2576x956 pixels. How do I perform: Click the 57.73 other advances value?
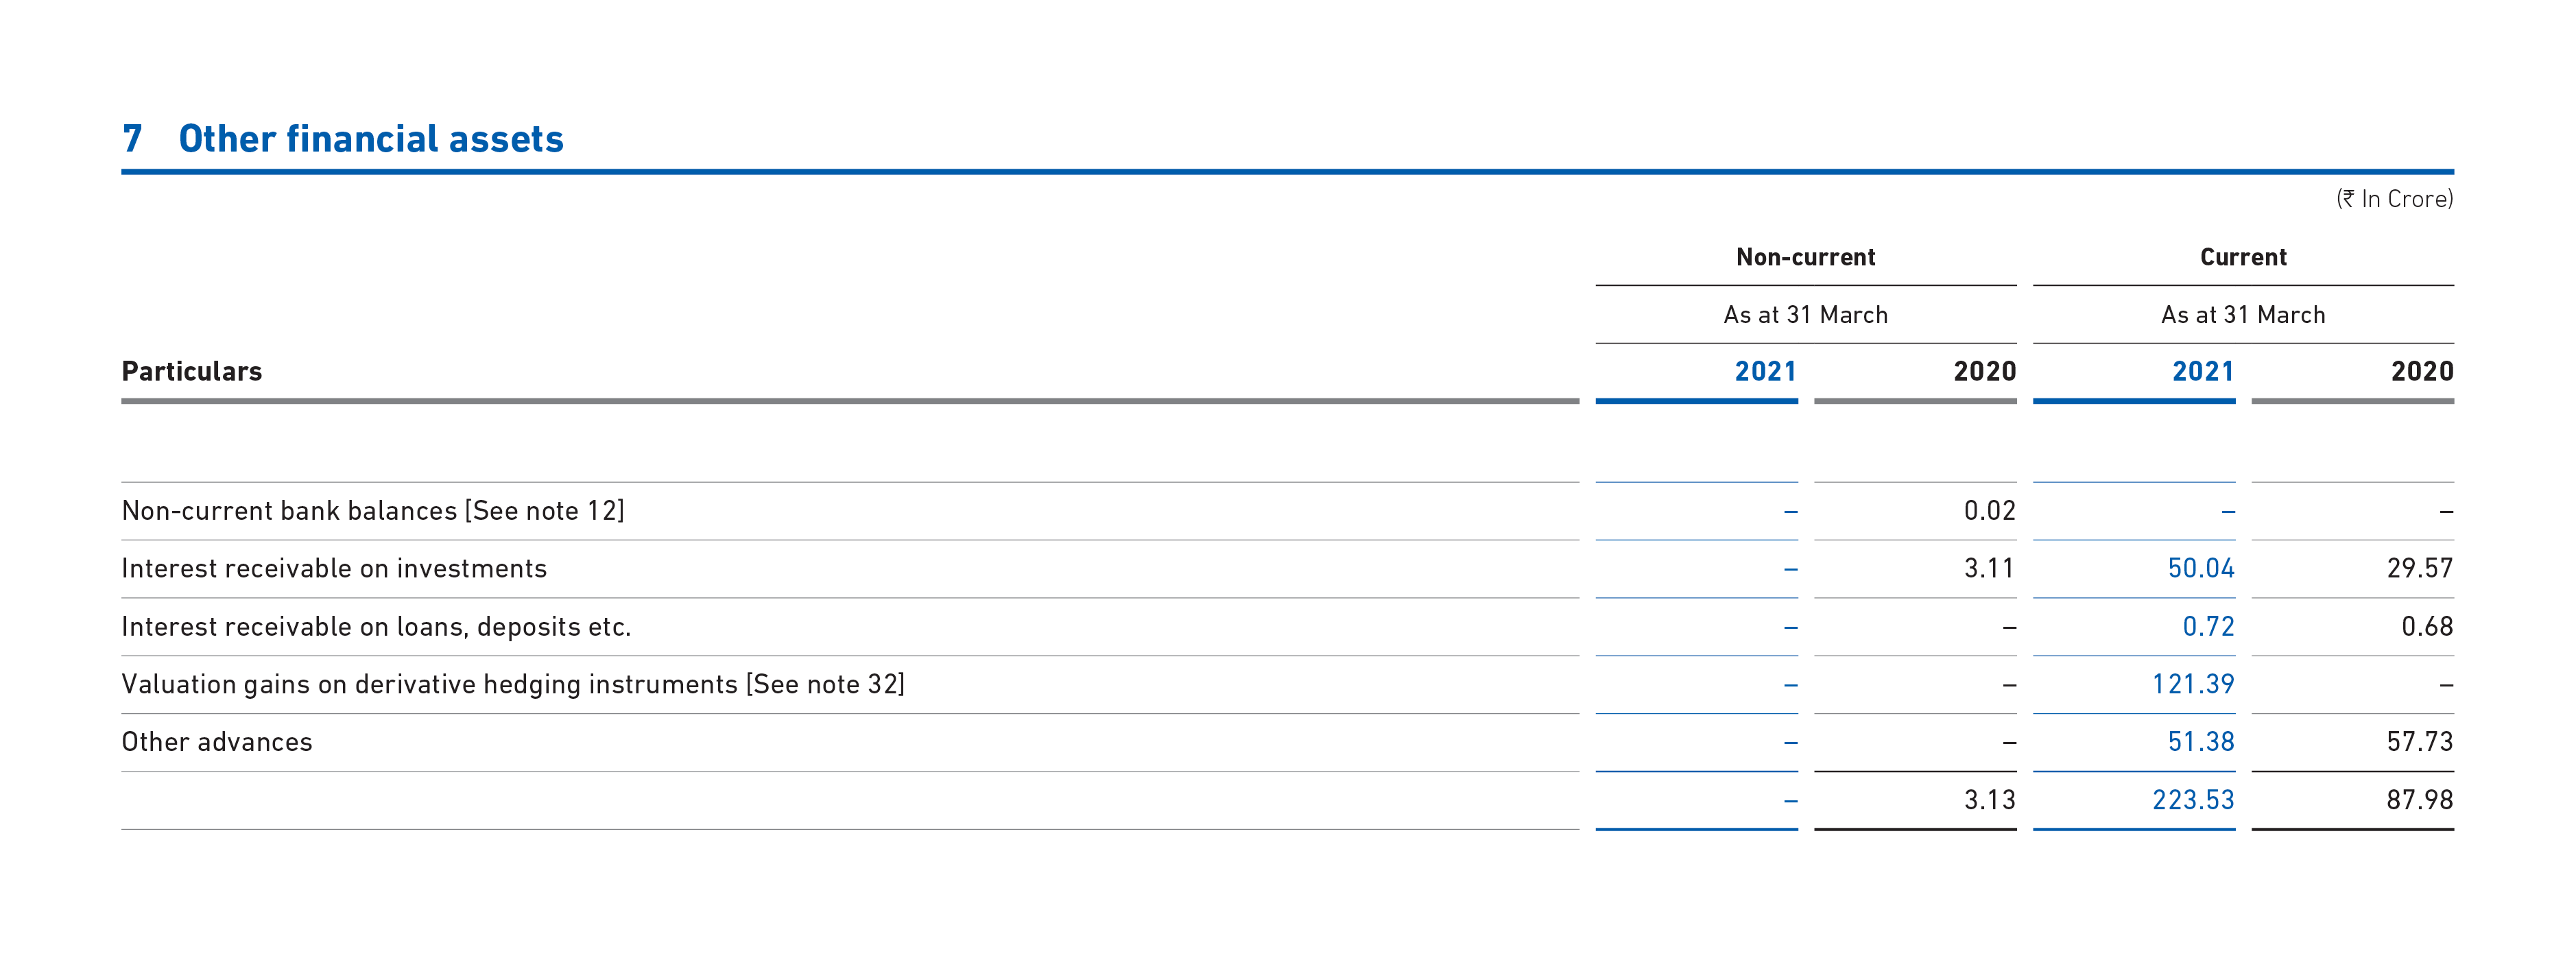pyautogui.click(x=2420, y=742)
